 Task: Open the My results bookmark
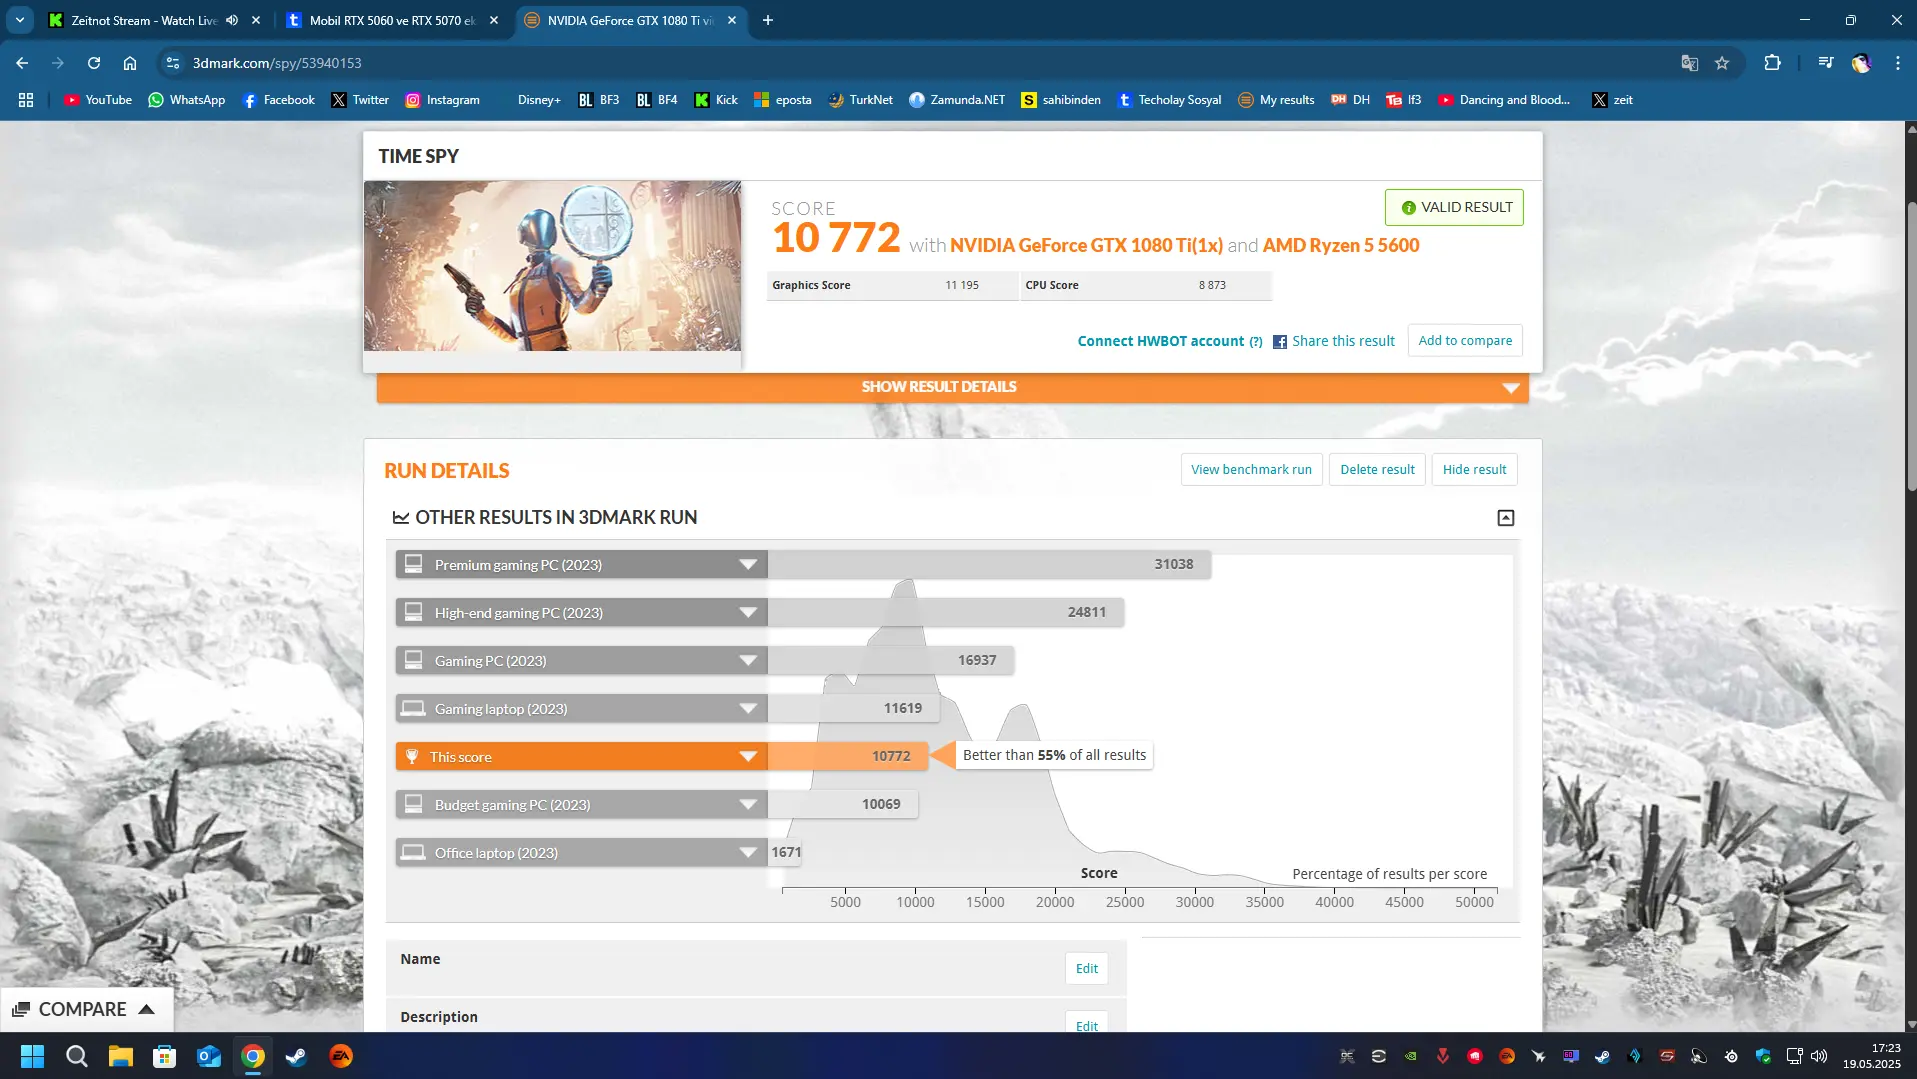[1276, 100]
